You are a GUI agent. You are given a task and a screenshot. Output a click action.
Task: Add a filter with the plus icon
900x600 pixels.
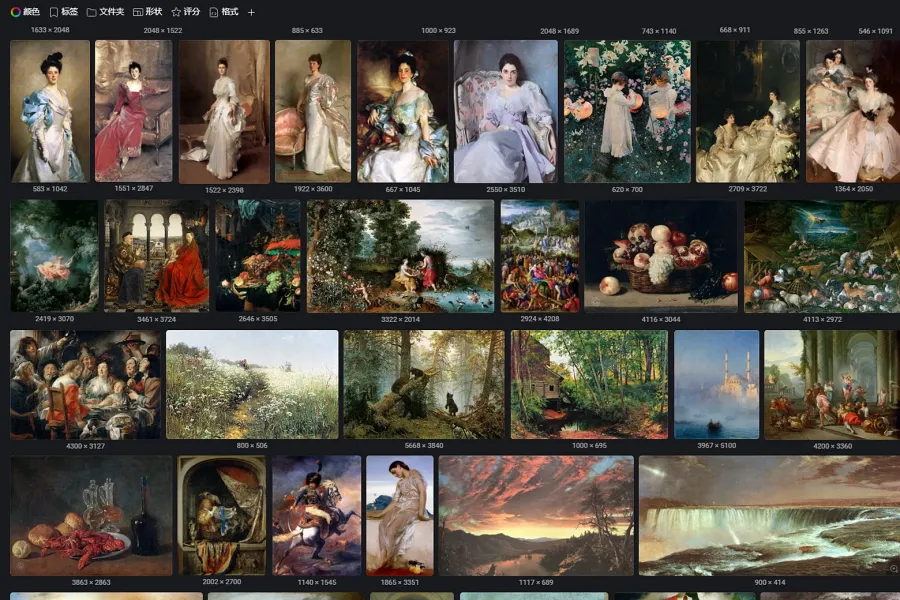click(x=251, y=12)
